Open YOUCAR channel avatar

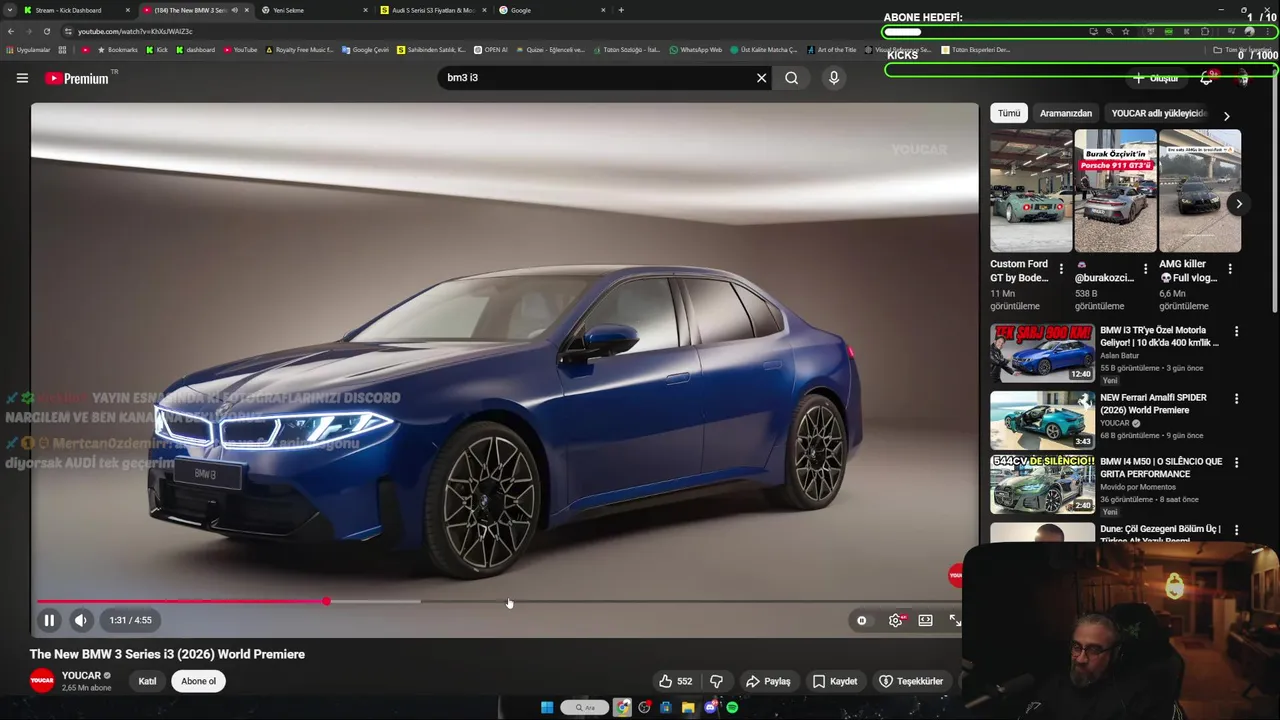click(42, 681)
